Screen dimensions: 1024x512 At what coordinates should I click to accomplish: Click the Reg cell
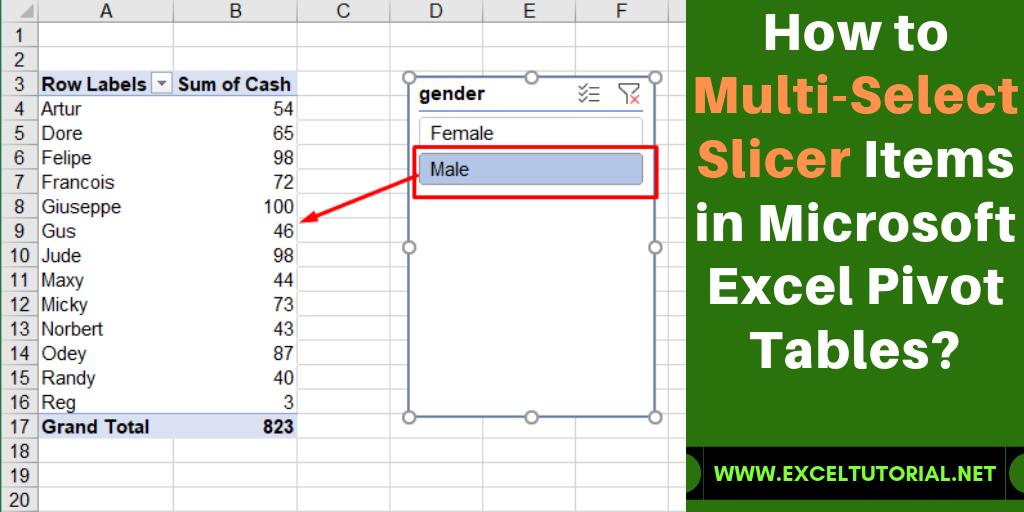pyautogui.click(x=106, y=402)
